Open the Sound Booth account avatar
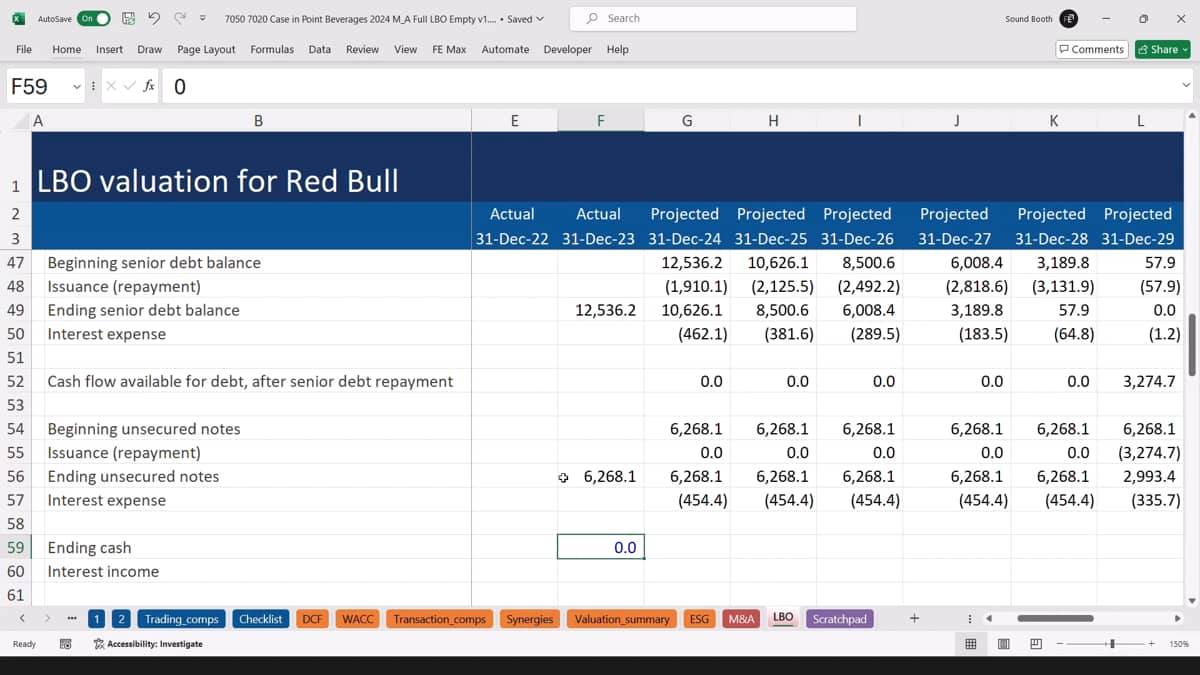This screenshot has width=1200, height=675. pos(1069,19)
